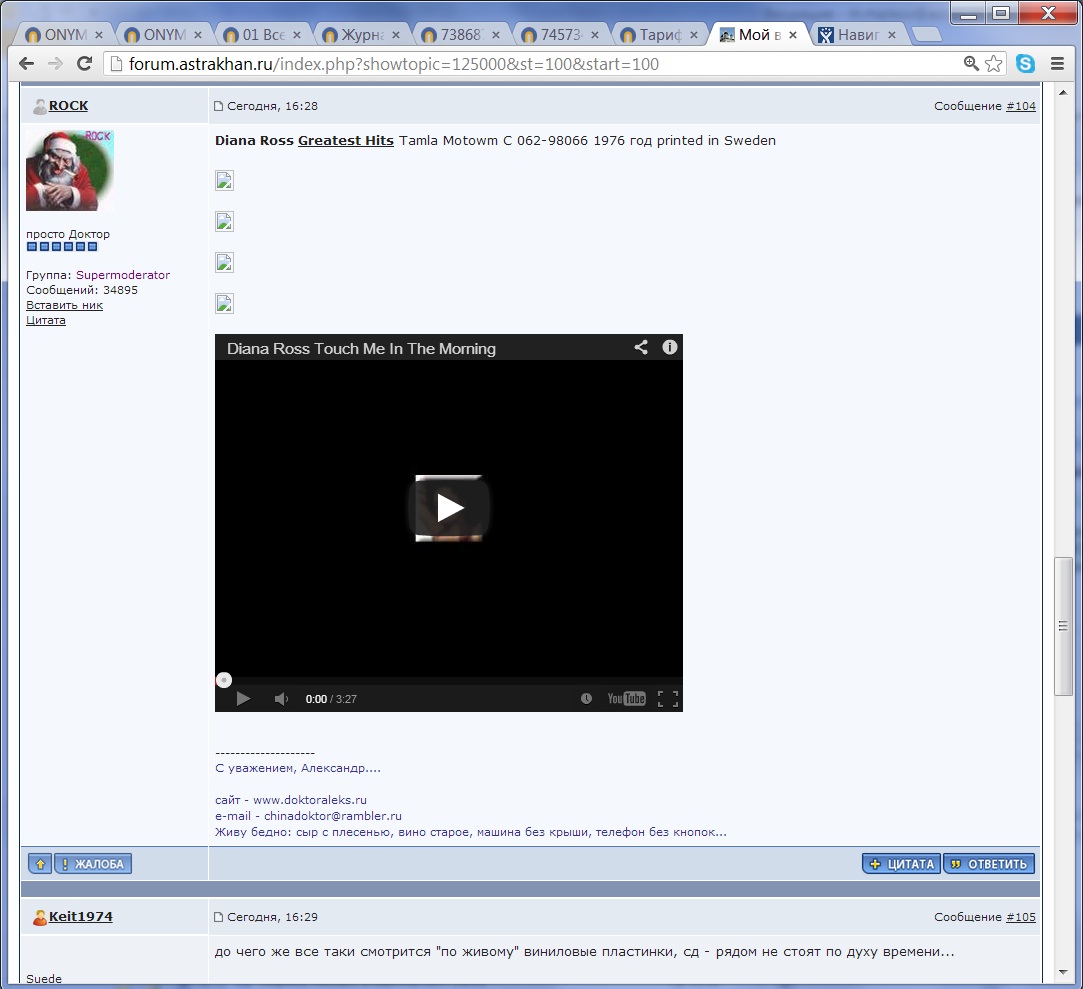Open a new tab button
Screen dimensions: 1083x989
click(926, 34)
